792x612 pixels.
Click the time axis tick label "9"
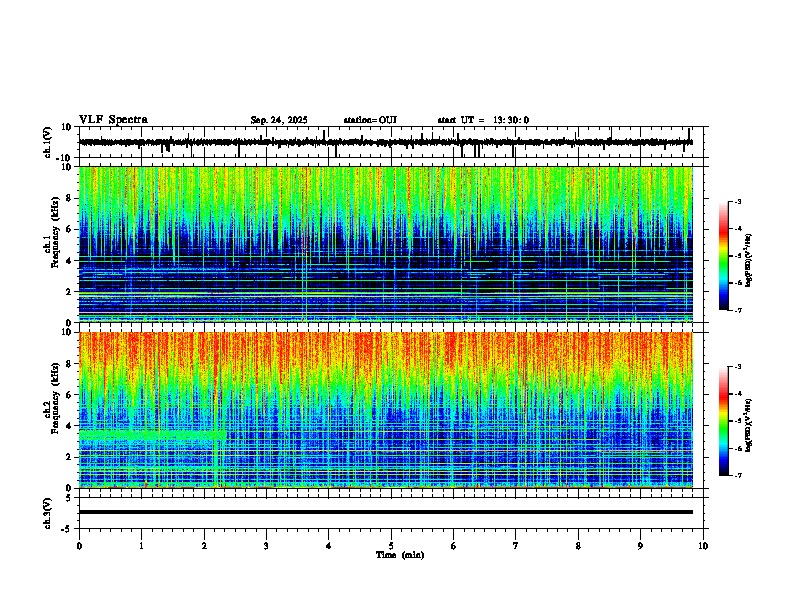point(640,546)
